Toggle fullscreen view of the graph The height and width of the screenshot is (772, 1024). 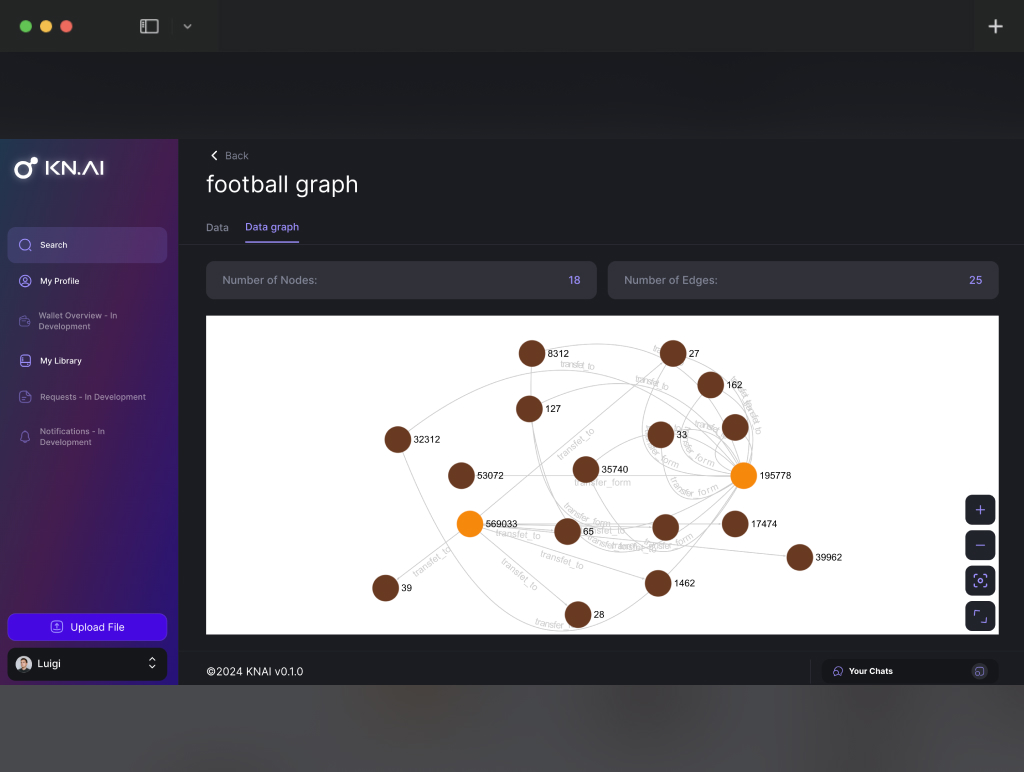click(980, 616)
